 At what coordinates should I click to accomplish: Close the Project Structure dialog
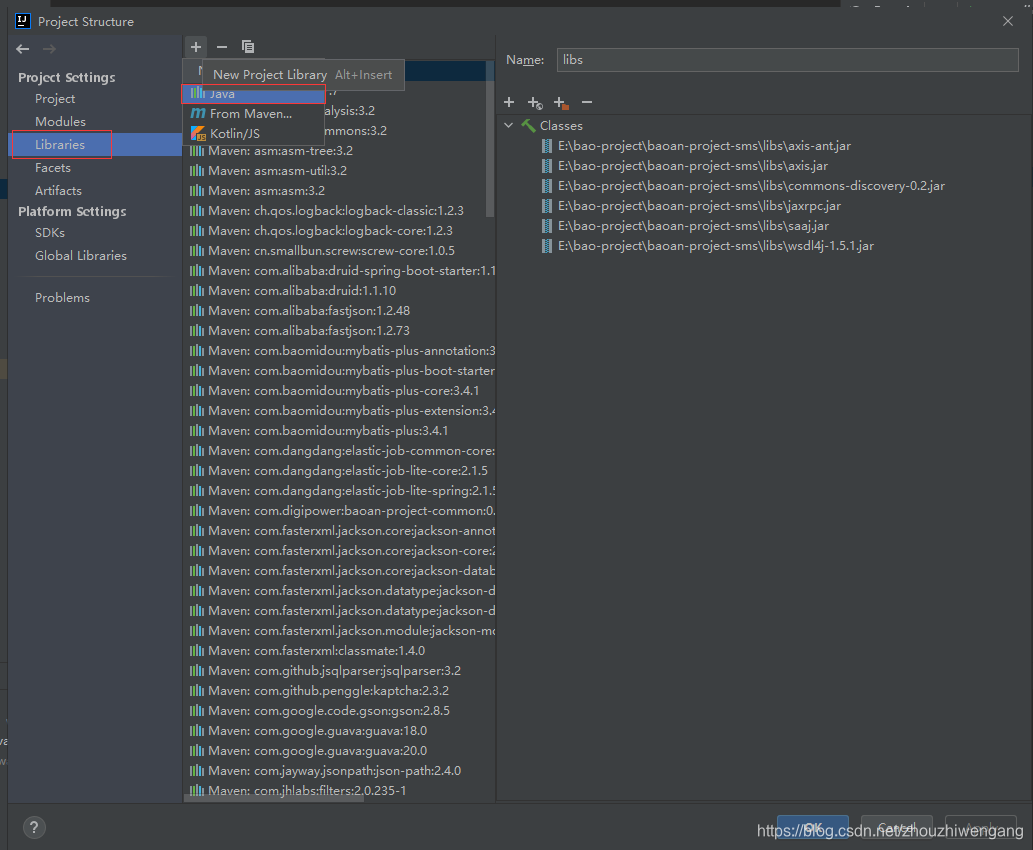[1007, 21]
